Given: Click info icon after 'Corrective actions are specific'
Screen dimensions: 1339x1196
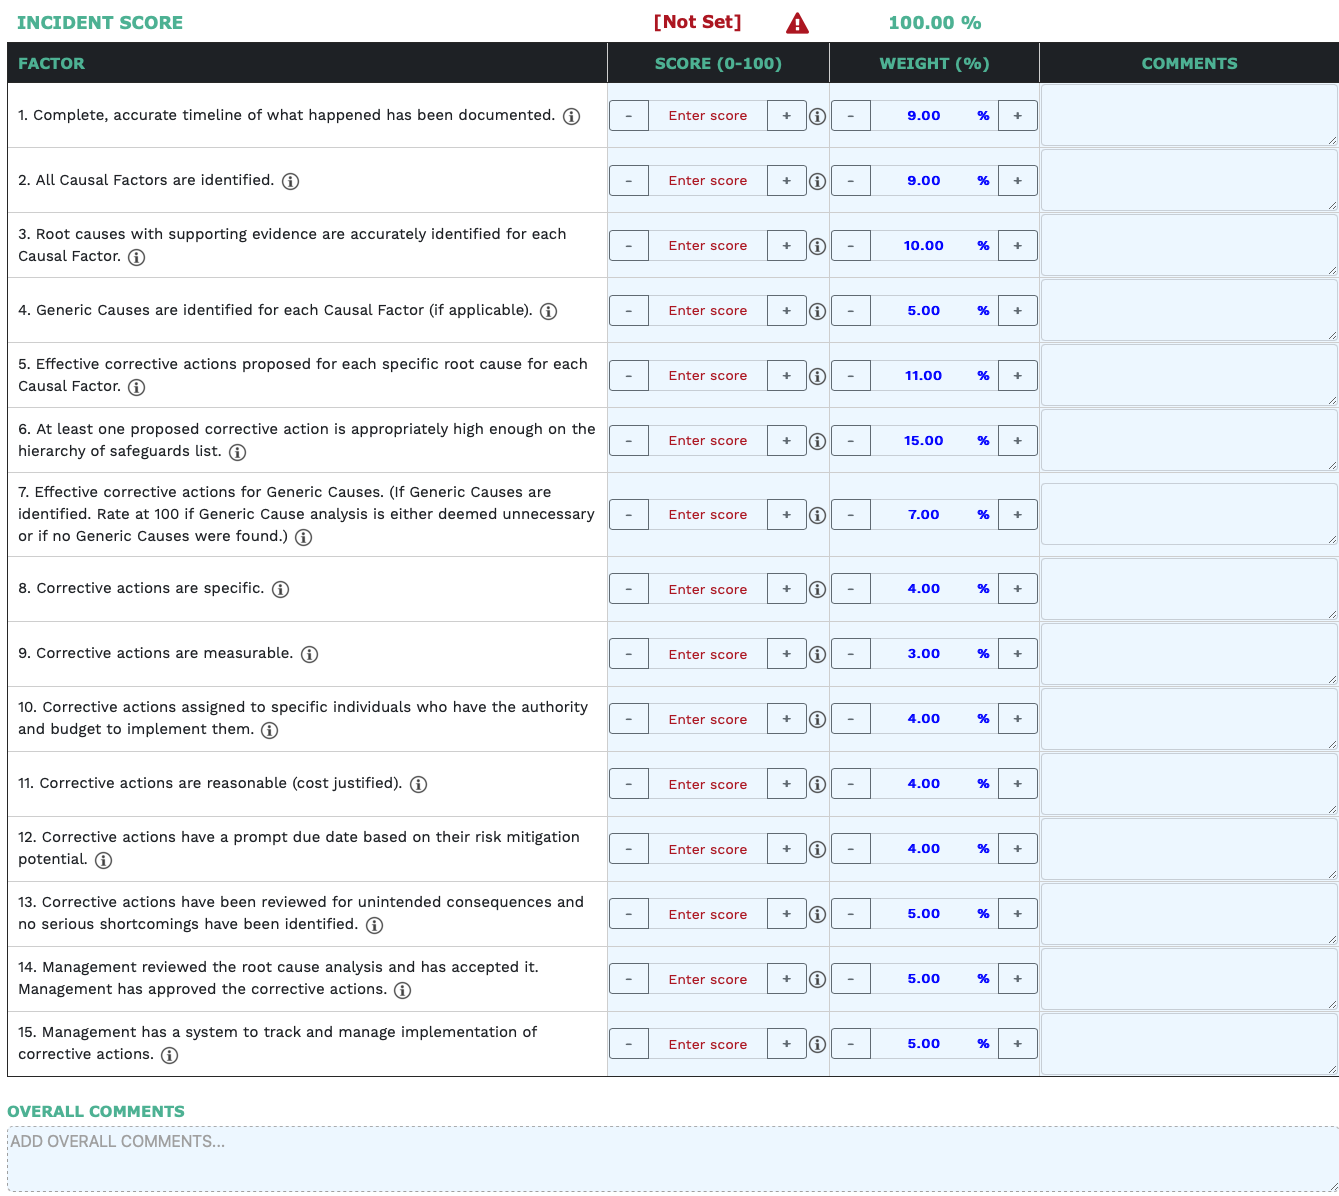Looking at the screenshot, I should 281,589.
